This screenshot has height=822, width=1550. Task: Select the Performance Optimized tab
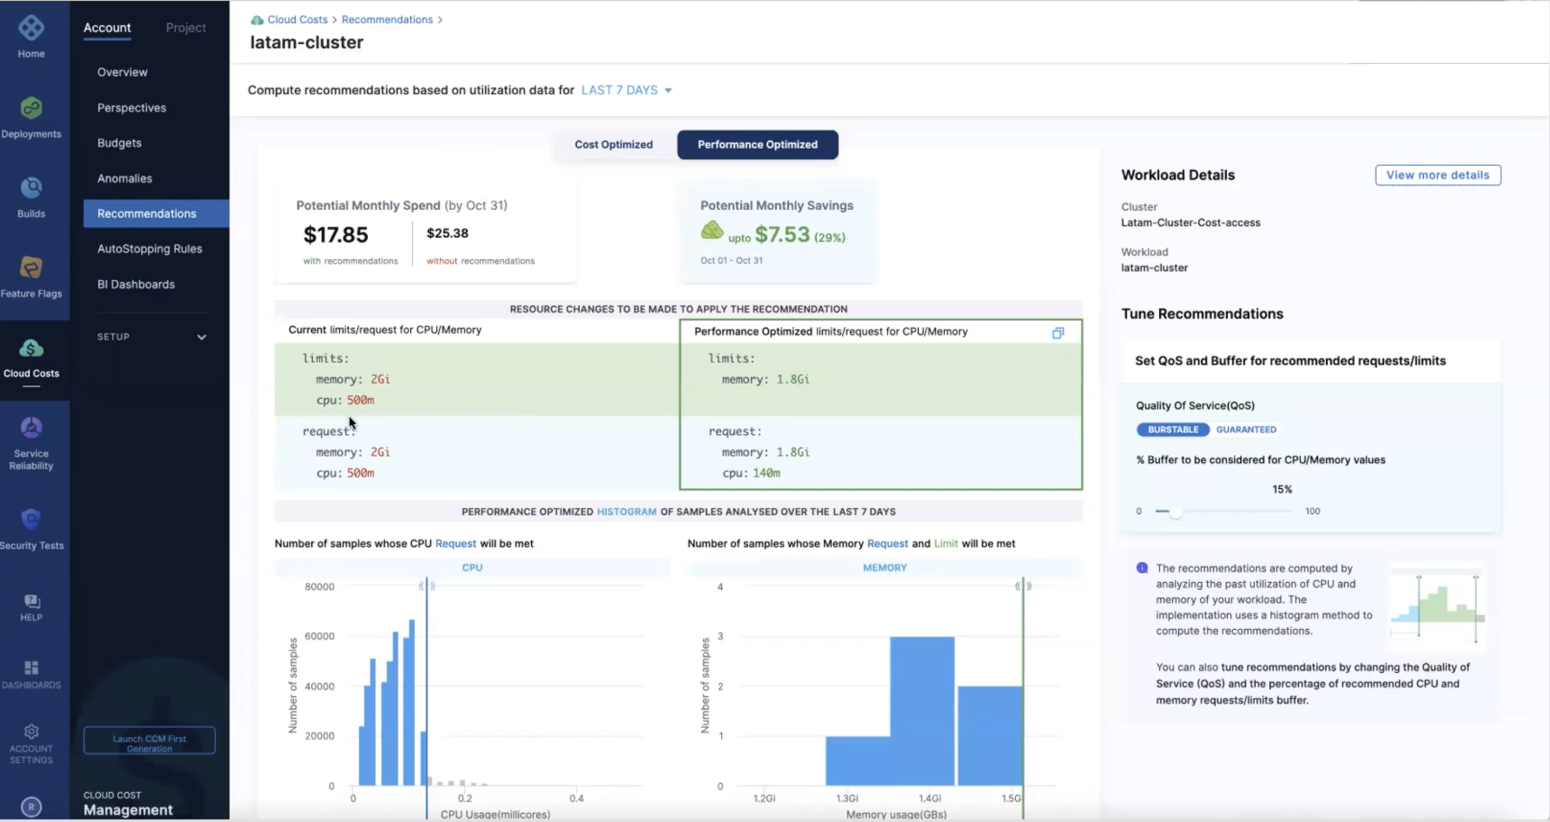(758, 145)
